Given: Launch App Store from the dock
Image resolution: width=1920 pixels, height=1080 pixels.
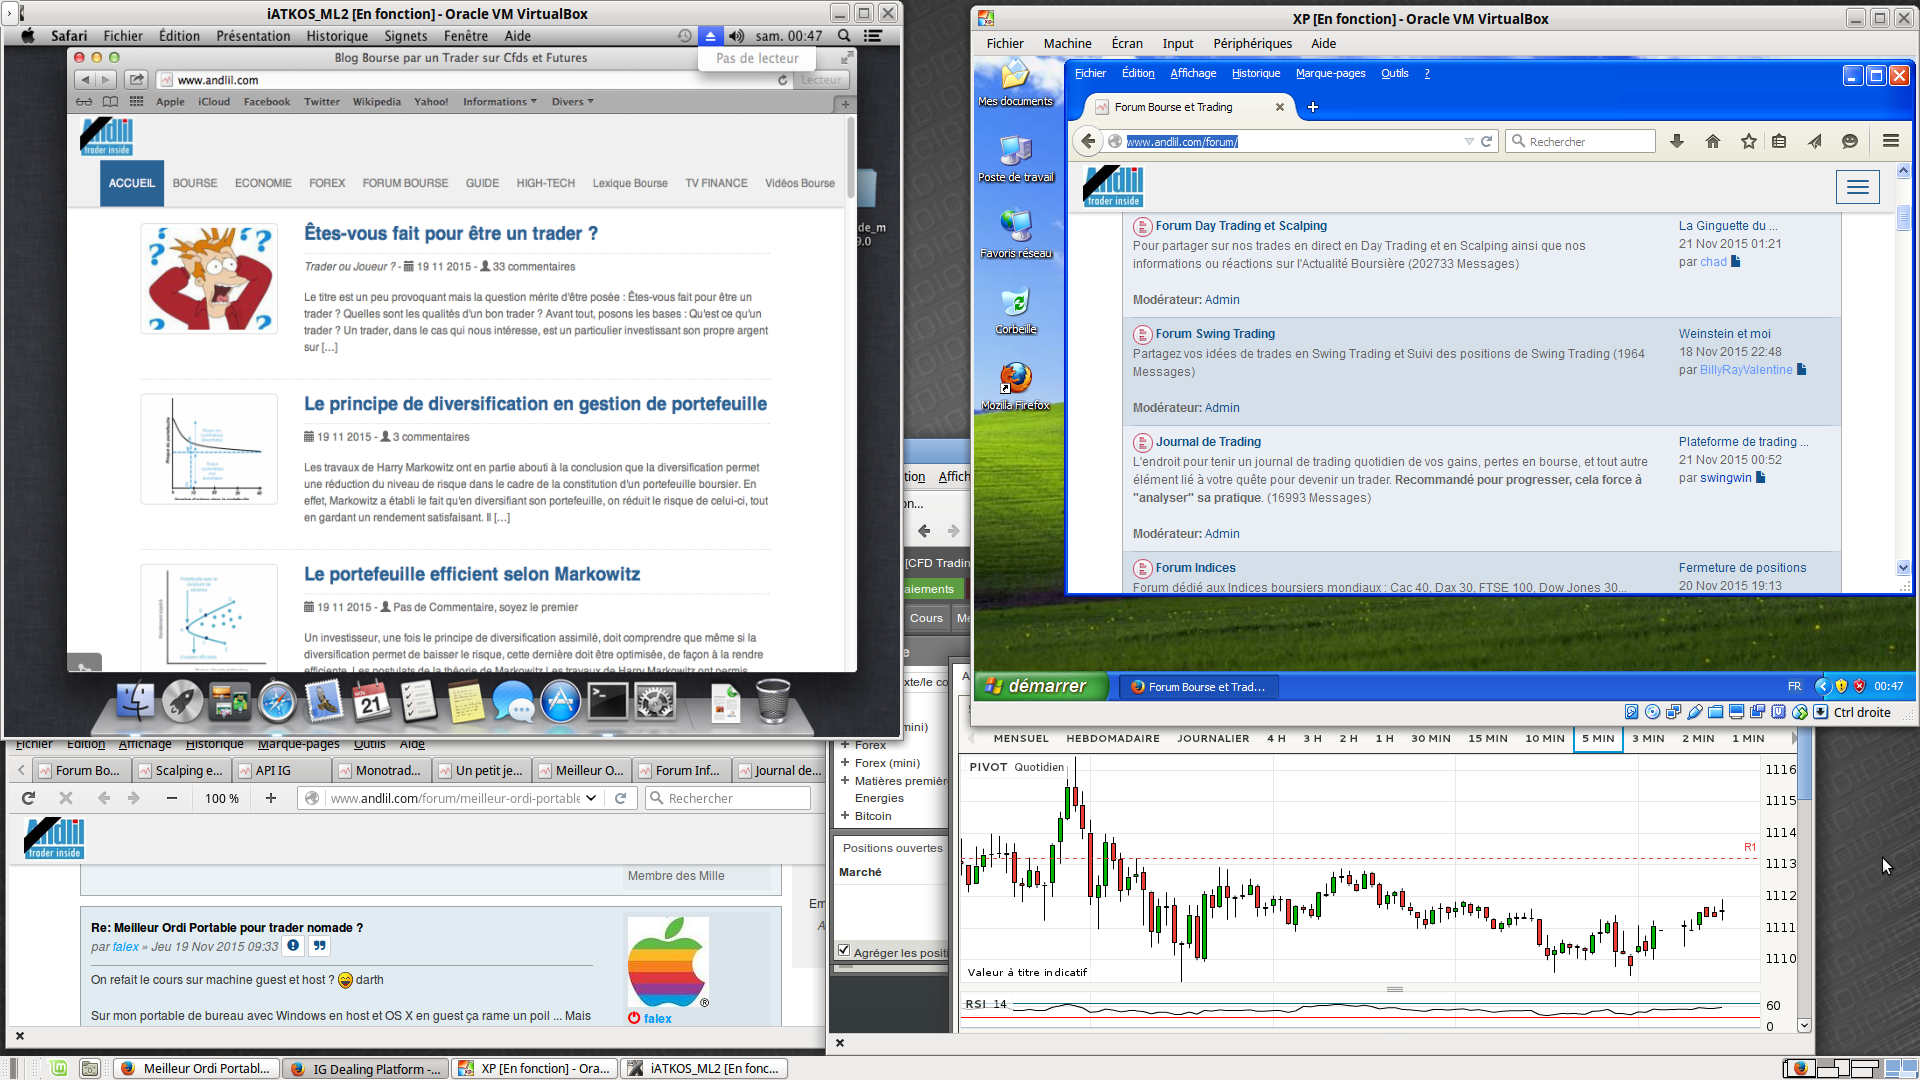Looking at the screenshot, I should coord(560,701).
